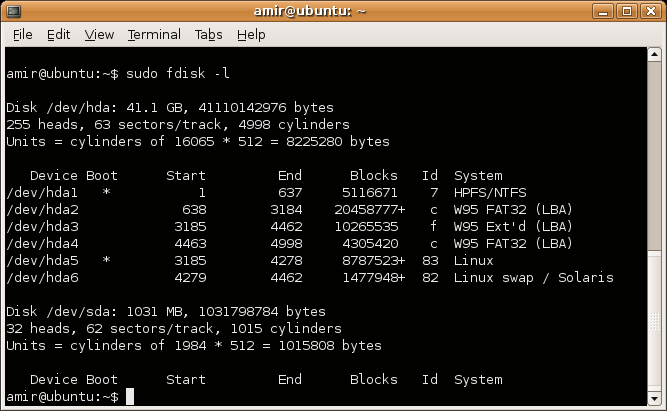
Task: Open the Help menu
Action: pos(251,34)
